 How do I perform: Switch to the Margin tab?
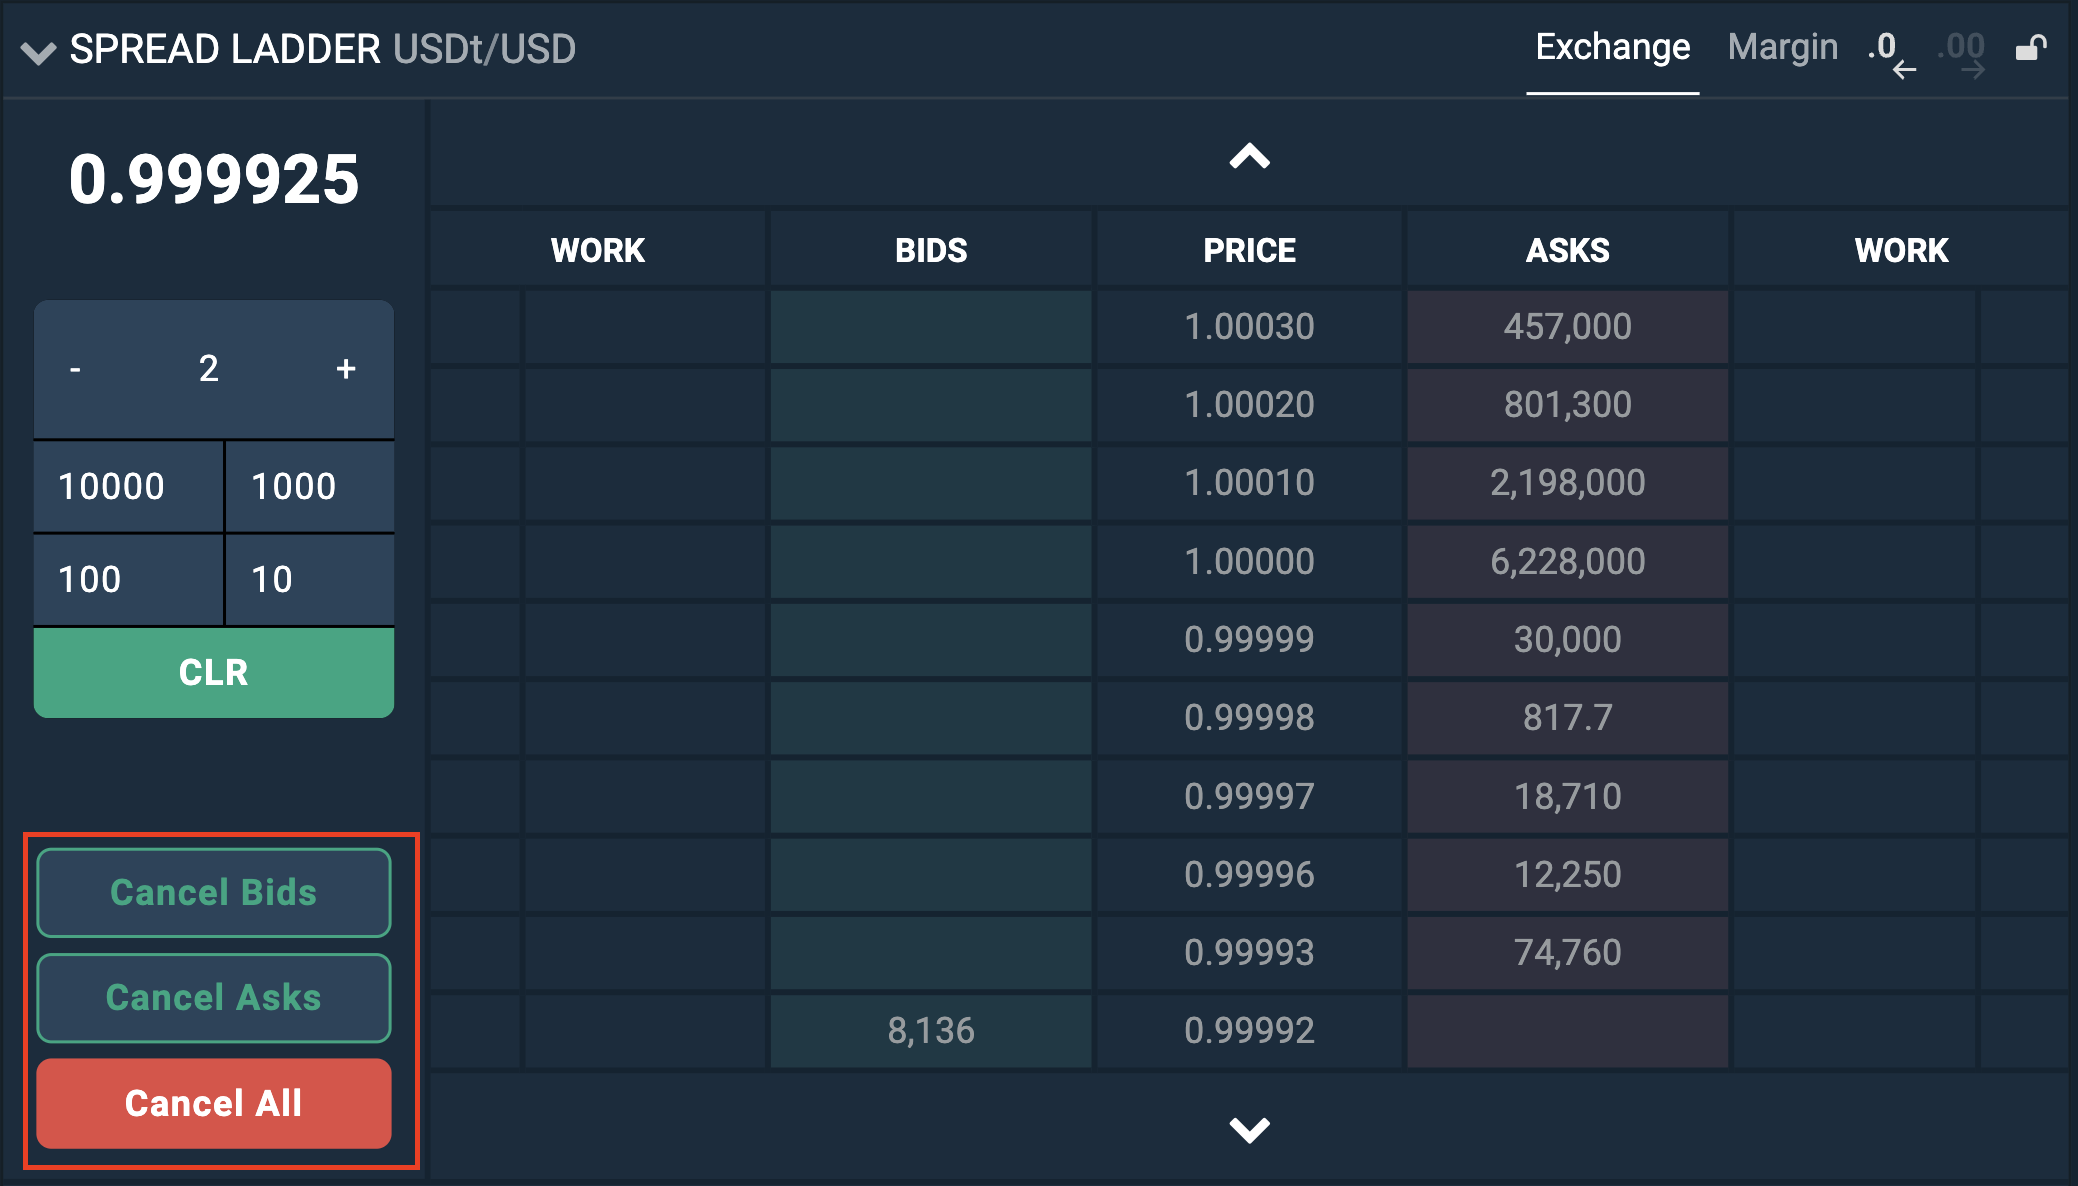pos(1782,48)
